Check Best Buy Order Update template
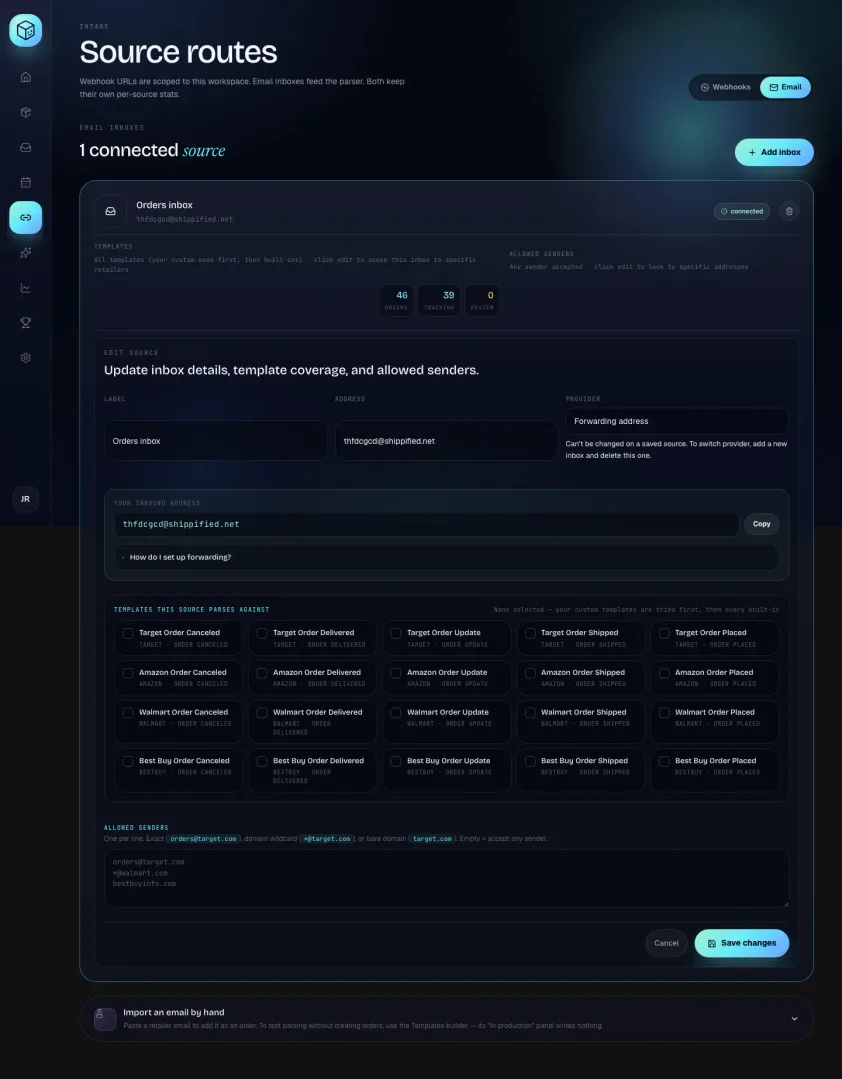This screenshot has width=842, height=1079. point(396,761)
